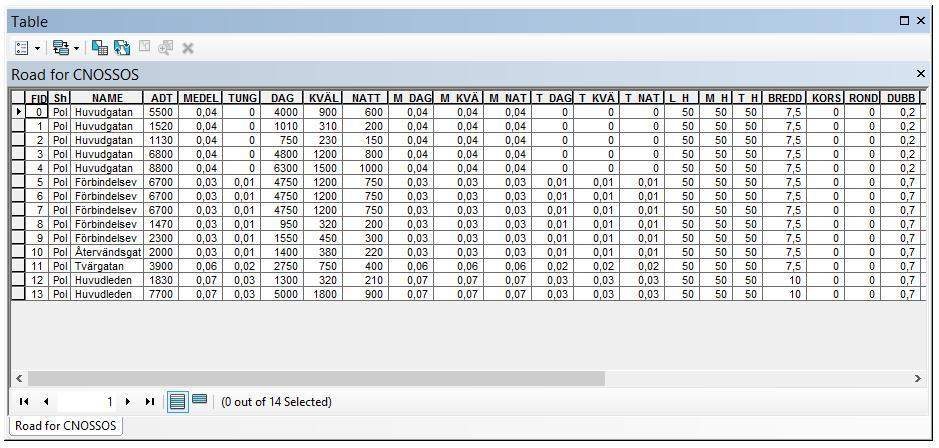Select the KORS column header
939x448 pixels.
[x=826, y=98]
